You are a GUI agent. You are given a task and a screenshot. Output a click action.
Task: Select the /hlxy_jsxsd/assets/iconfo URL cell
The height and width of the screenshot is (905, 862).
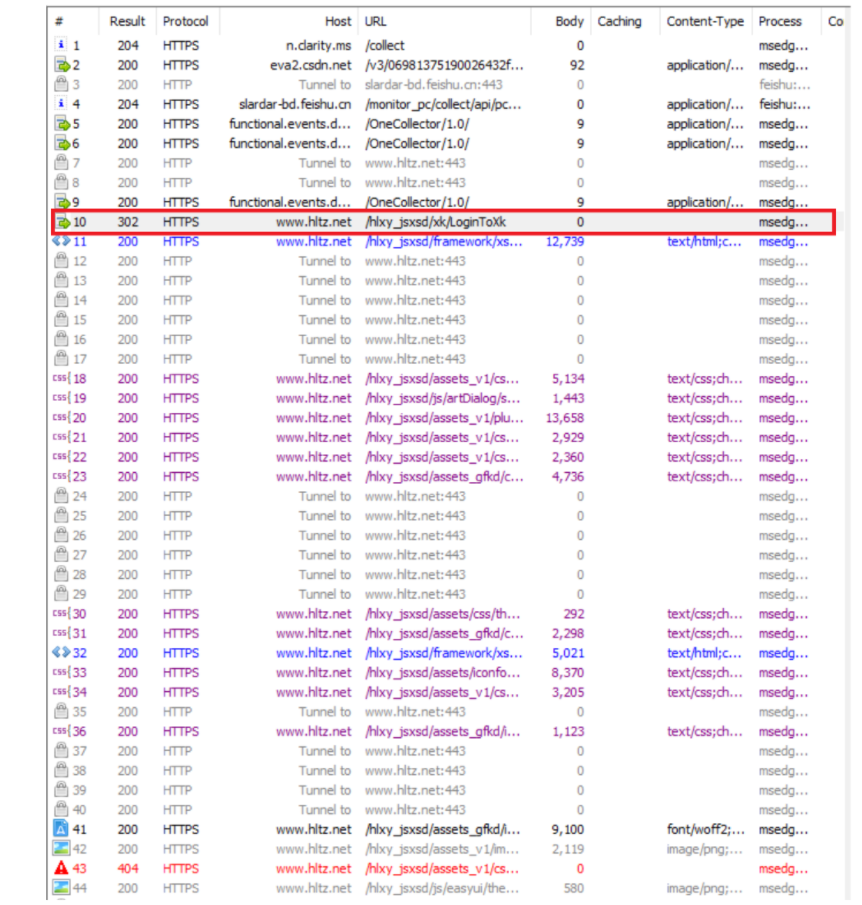click(x=442, y=673)
